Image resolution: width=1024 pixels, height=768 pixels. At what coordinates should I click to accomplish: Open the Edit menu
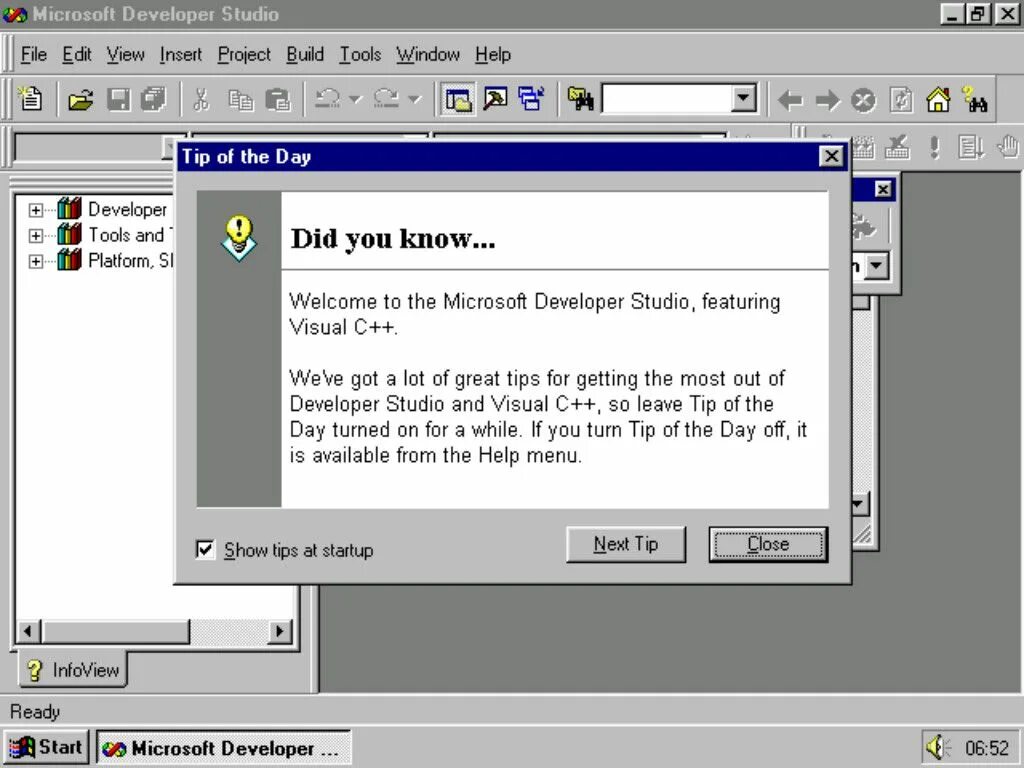tap(76, 54)
